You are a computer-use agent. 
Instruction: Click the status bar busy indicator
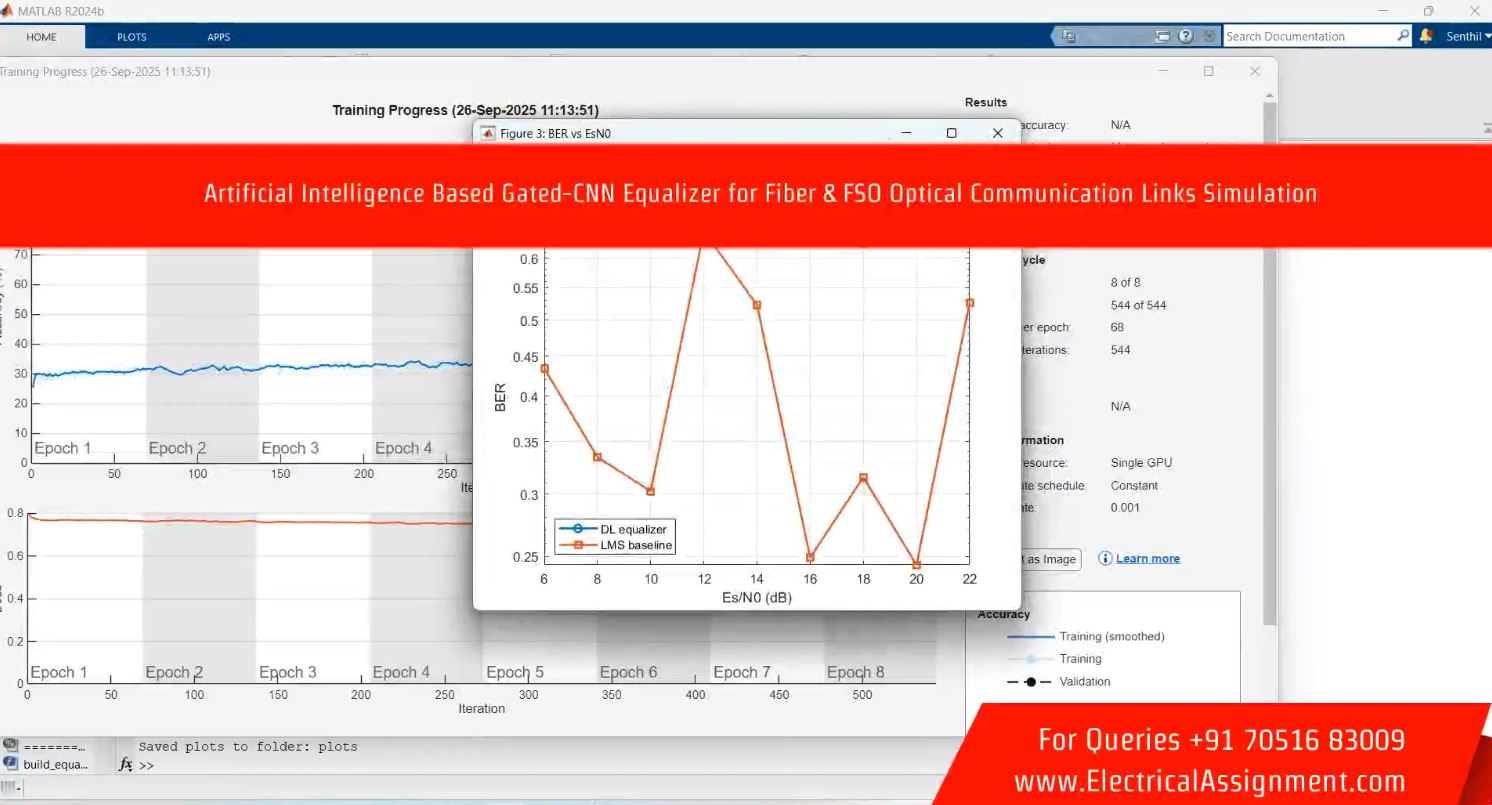point(10,788)
